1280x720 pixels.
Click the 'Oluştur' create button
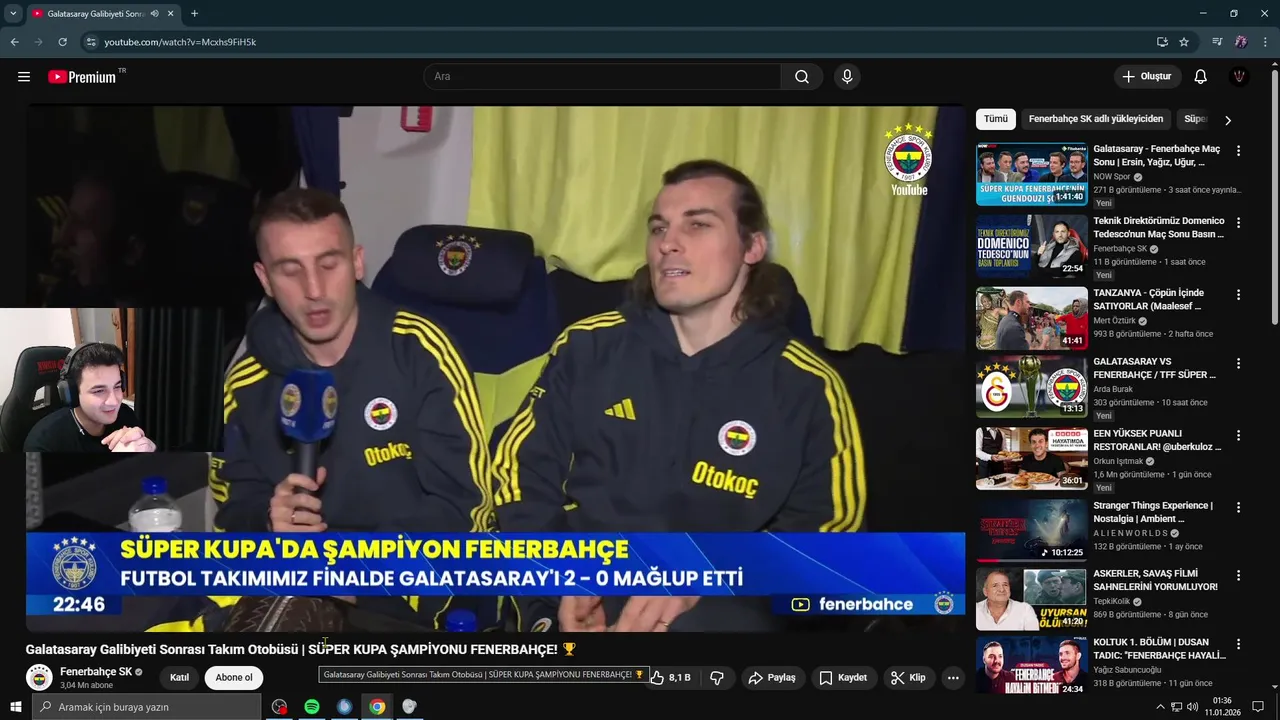click(1146, 77)
